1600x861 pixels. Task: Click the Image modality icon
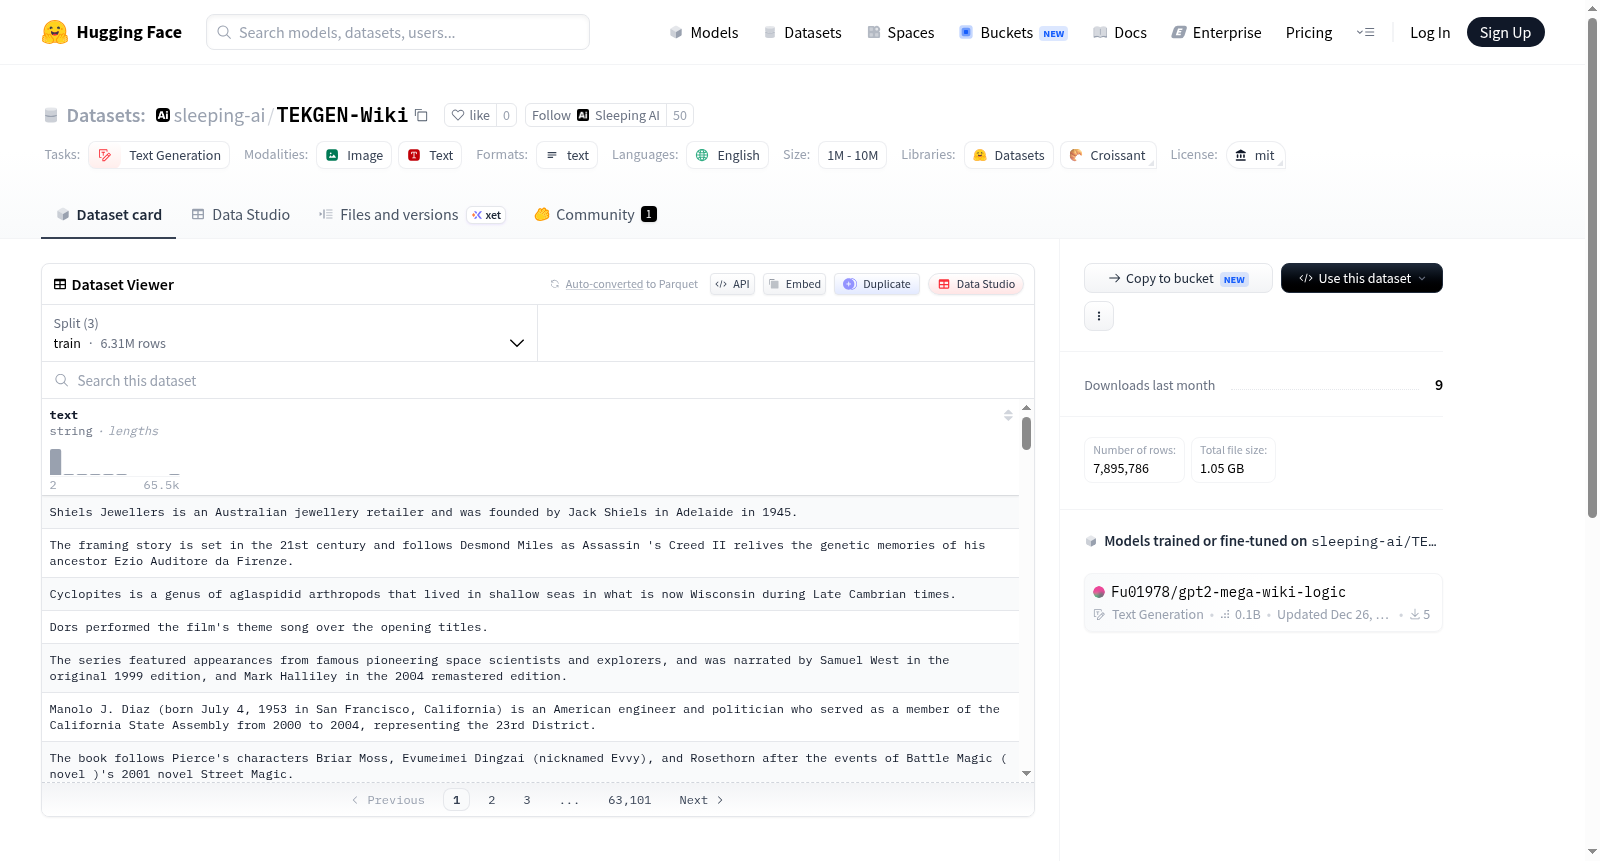point(332,155)
